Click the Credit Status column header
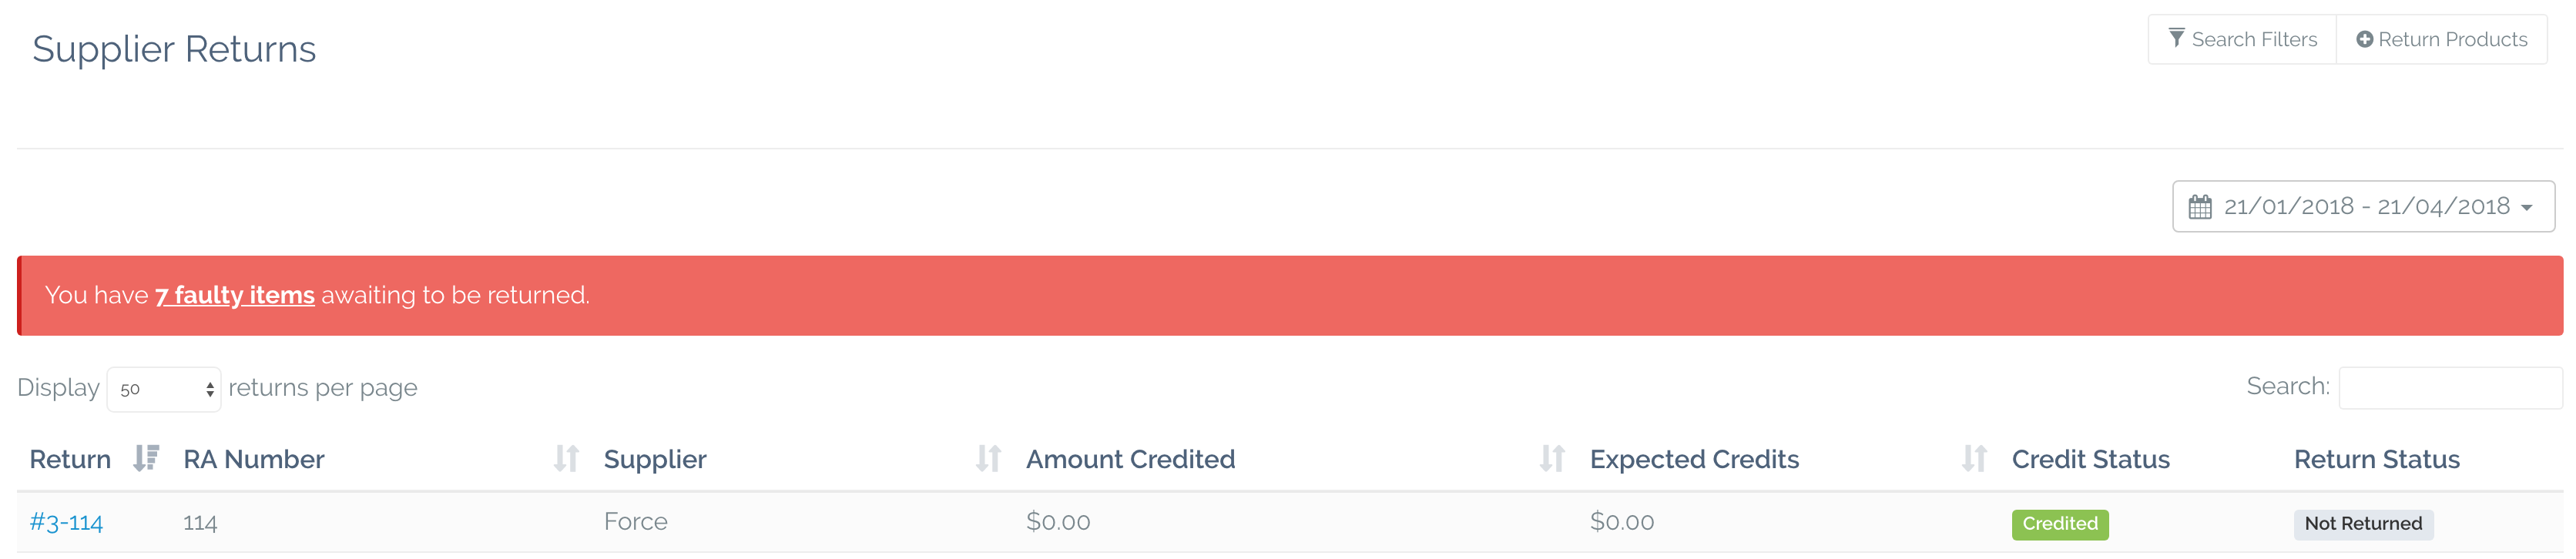This screenshot has height=559, width=2576. (2090, 459)
